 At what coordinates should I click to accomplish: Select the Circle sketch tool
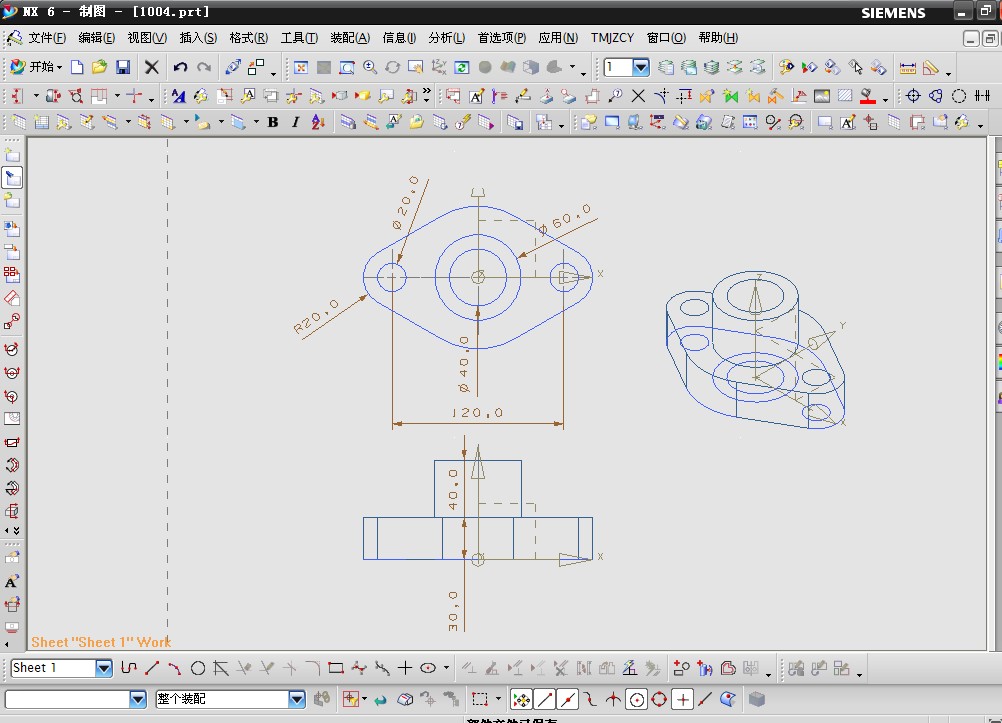[x=198, y=668]
